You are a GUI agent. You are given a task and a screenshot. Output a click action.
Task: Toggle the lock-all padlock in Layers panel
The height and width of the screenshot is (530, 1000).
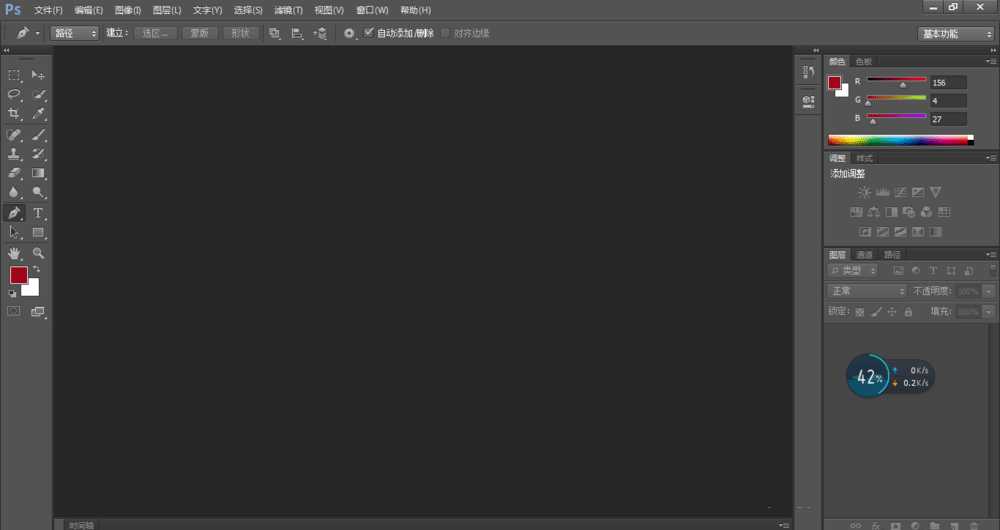pos(908,312)
